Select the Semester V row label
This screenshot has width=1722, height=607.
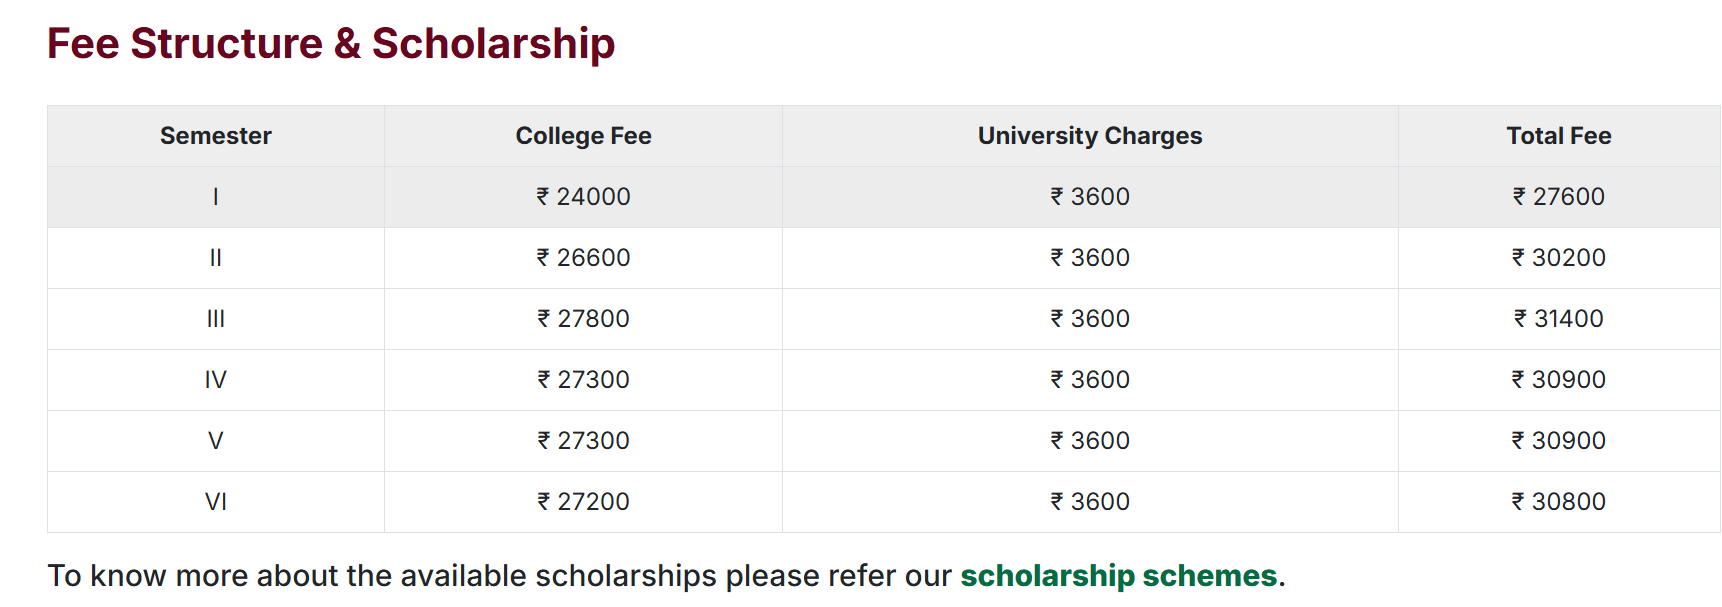click(x=216, y=441)
